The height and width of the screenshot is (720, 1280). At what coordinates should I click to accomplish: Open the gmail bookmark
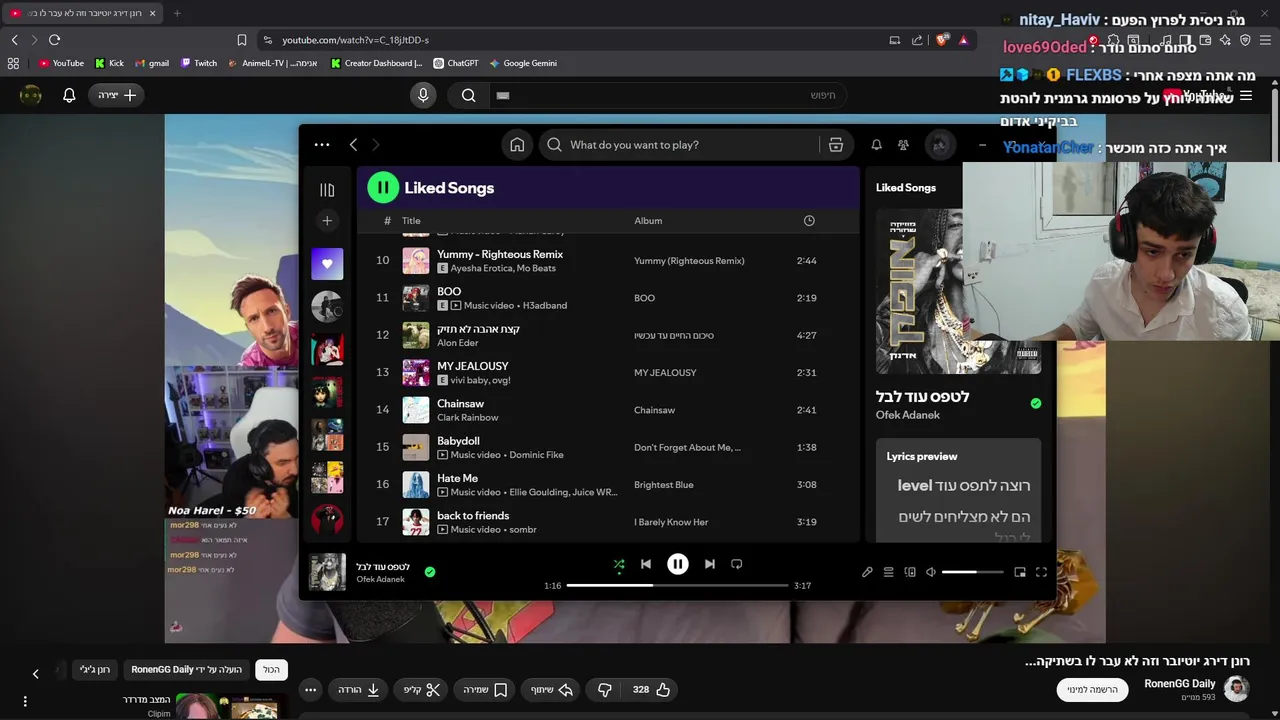pyautogui.click(x=152, y=63)
